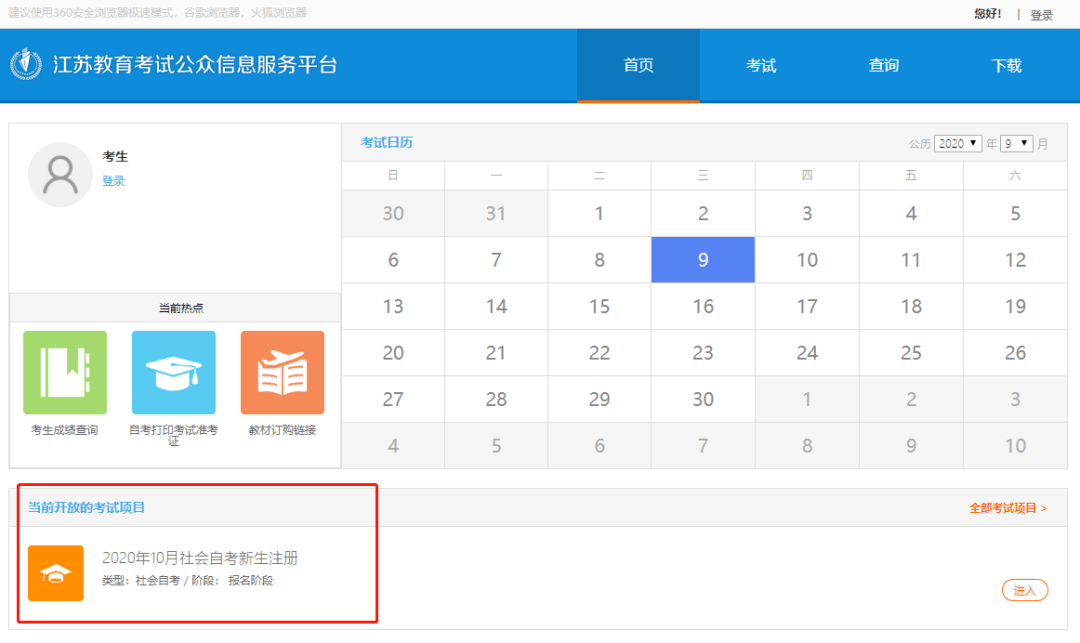The height and width of the screenshot is (643, 1080).
Task: Select the date 26 on the calendar
Action: point(1015,352)
